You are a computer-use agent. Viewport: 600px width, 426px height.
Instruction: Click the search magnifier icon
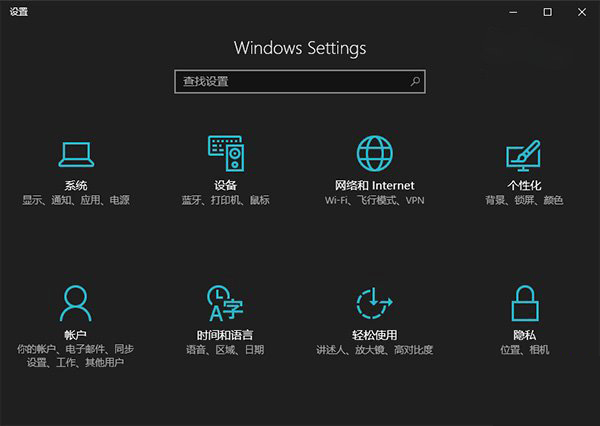coord(415,81)
